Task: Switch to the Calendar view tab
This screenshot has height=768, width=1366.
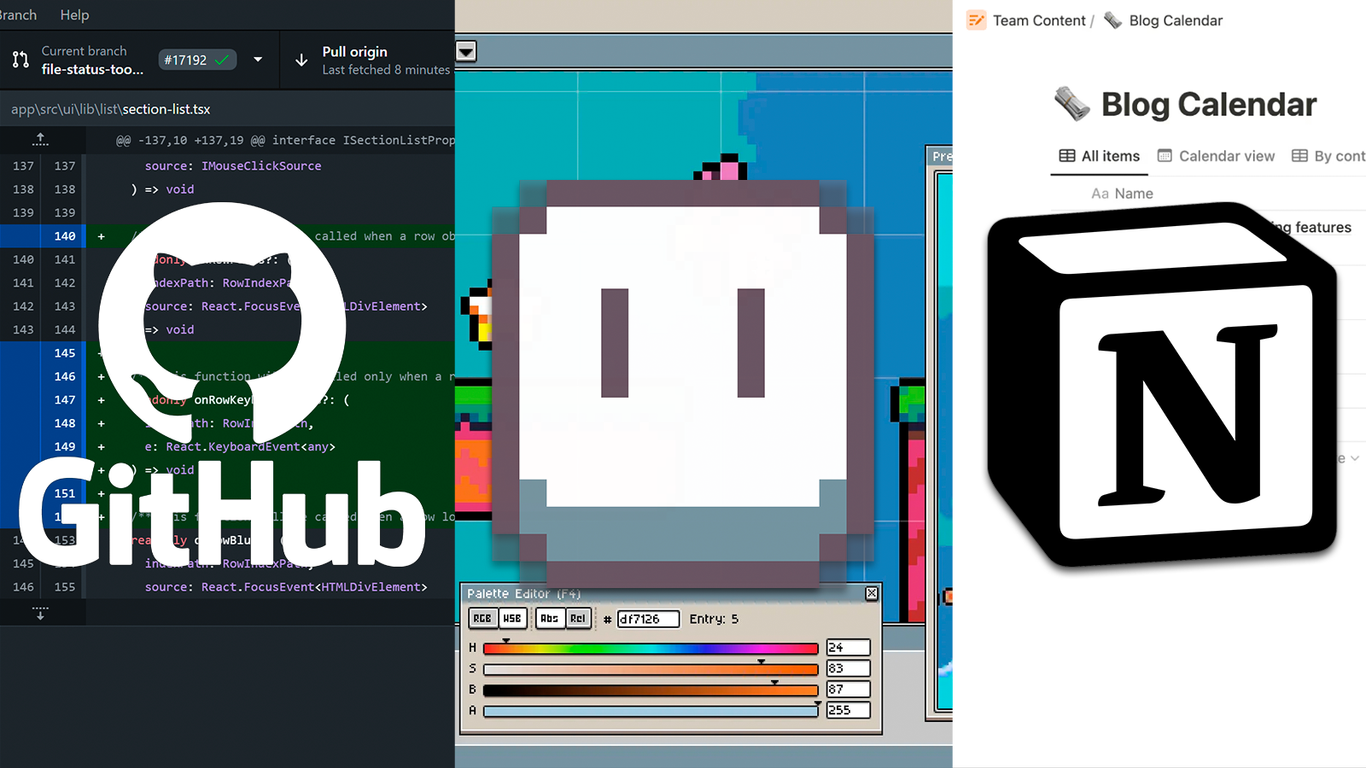Action: coord(1216,156)
